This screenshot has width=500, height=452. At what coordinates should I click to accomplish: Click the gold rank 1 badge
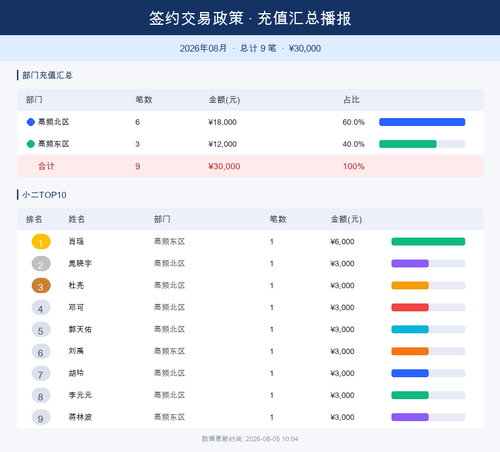click(41, 242)
